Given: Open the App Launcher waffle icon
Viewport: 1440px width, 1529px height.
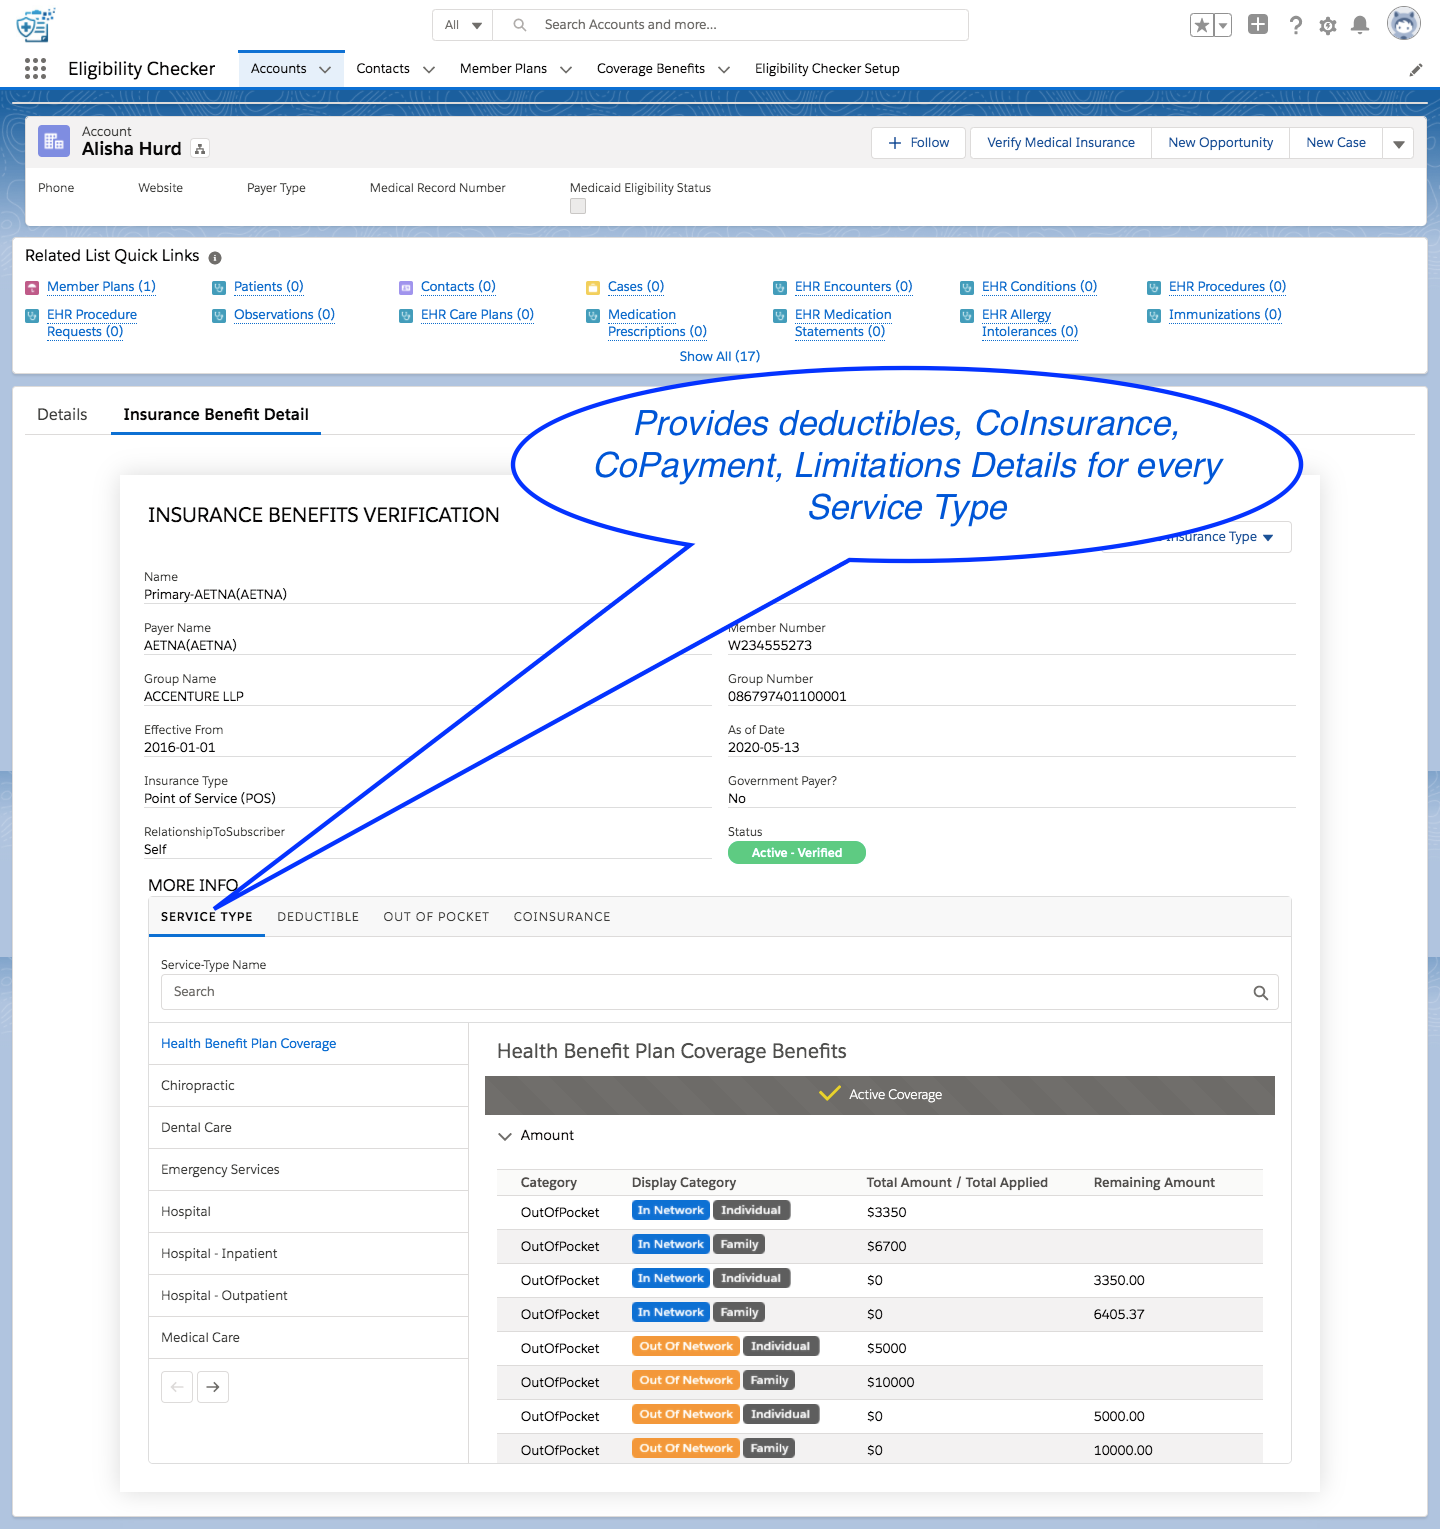Looking at the screenshot, I should point(35,68).
